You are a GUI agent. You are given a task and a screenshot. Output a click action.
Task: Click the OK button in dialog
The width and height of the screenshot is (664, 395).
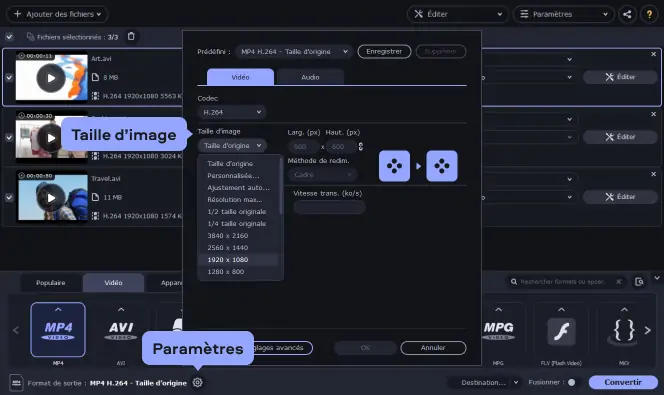point(365,348)
